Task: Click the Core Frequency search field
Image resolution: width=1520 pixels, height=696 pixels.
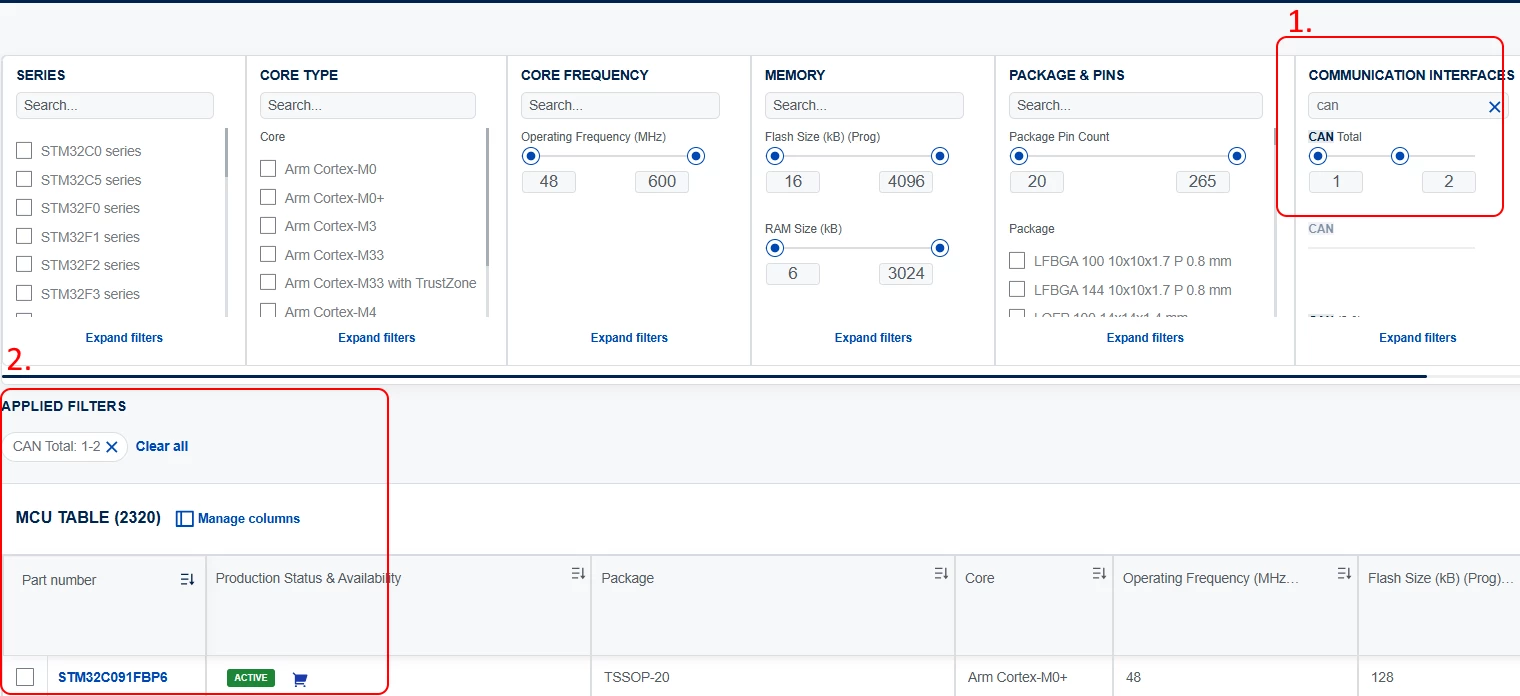Action: click(x=620, y=105)
